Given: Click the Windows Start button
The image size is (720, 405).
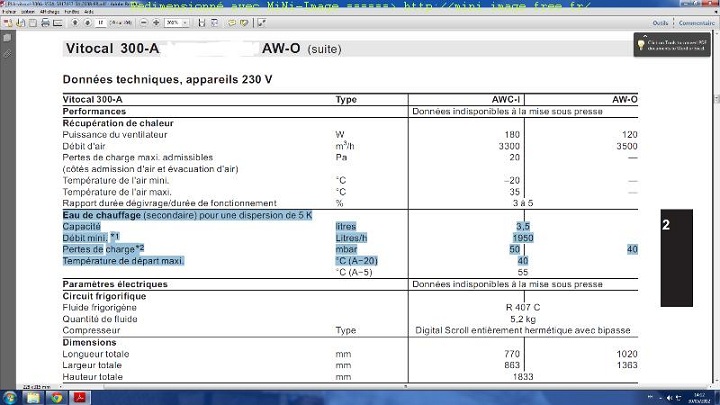Looking at the screenshot, I should click(10, 396).
